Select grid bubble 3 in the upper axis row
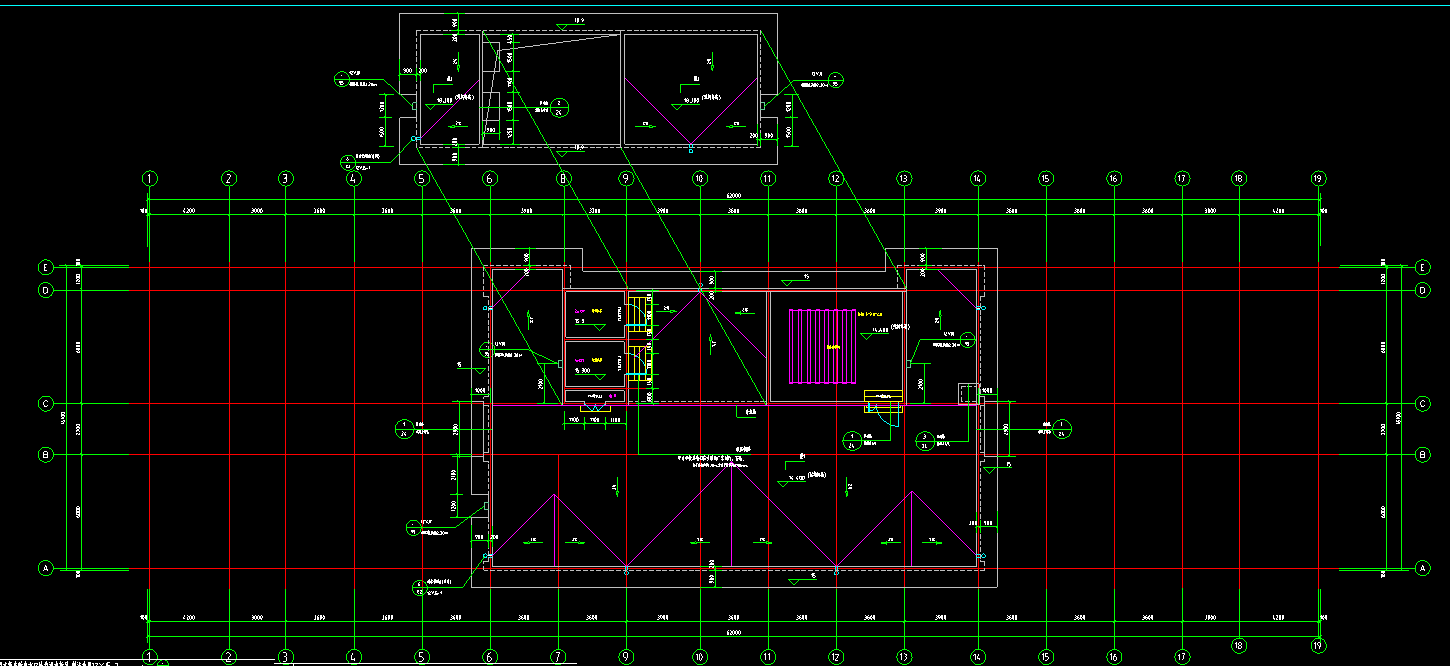This screenshot has height=666, width=1450. point(286,179)
